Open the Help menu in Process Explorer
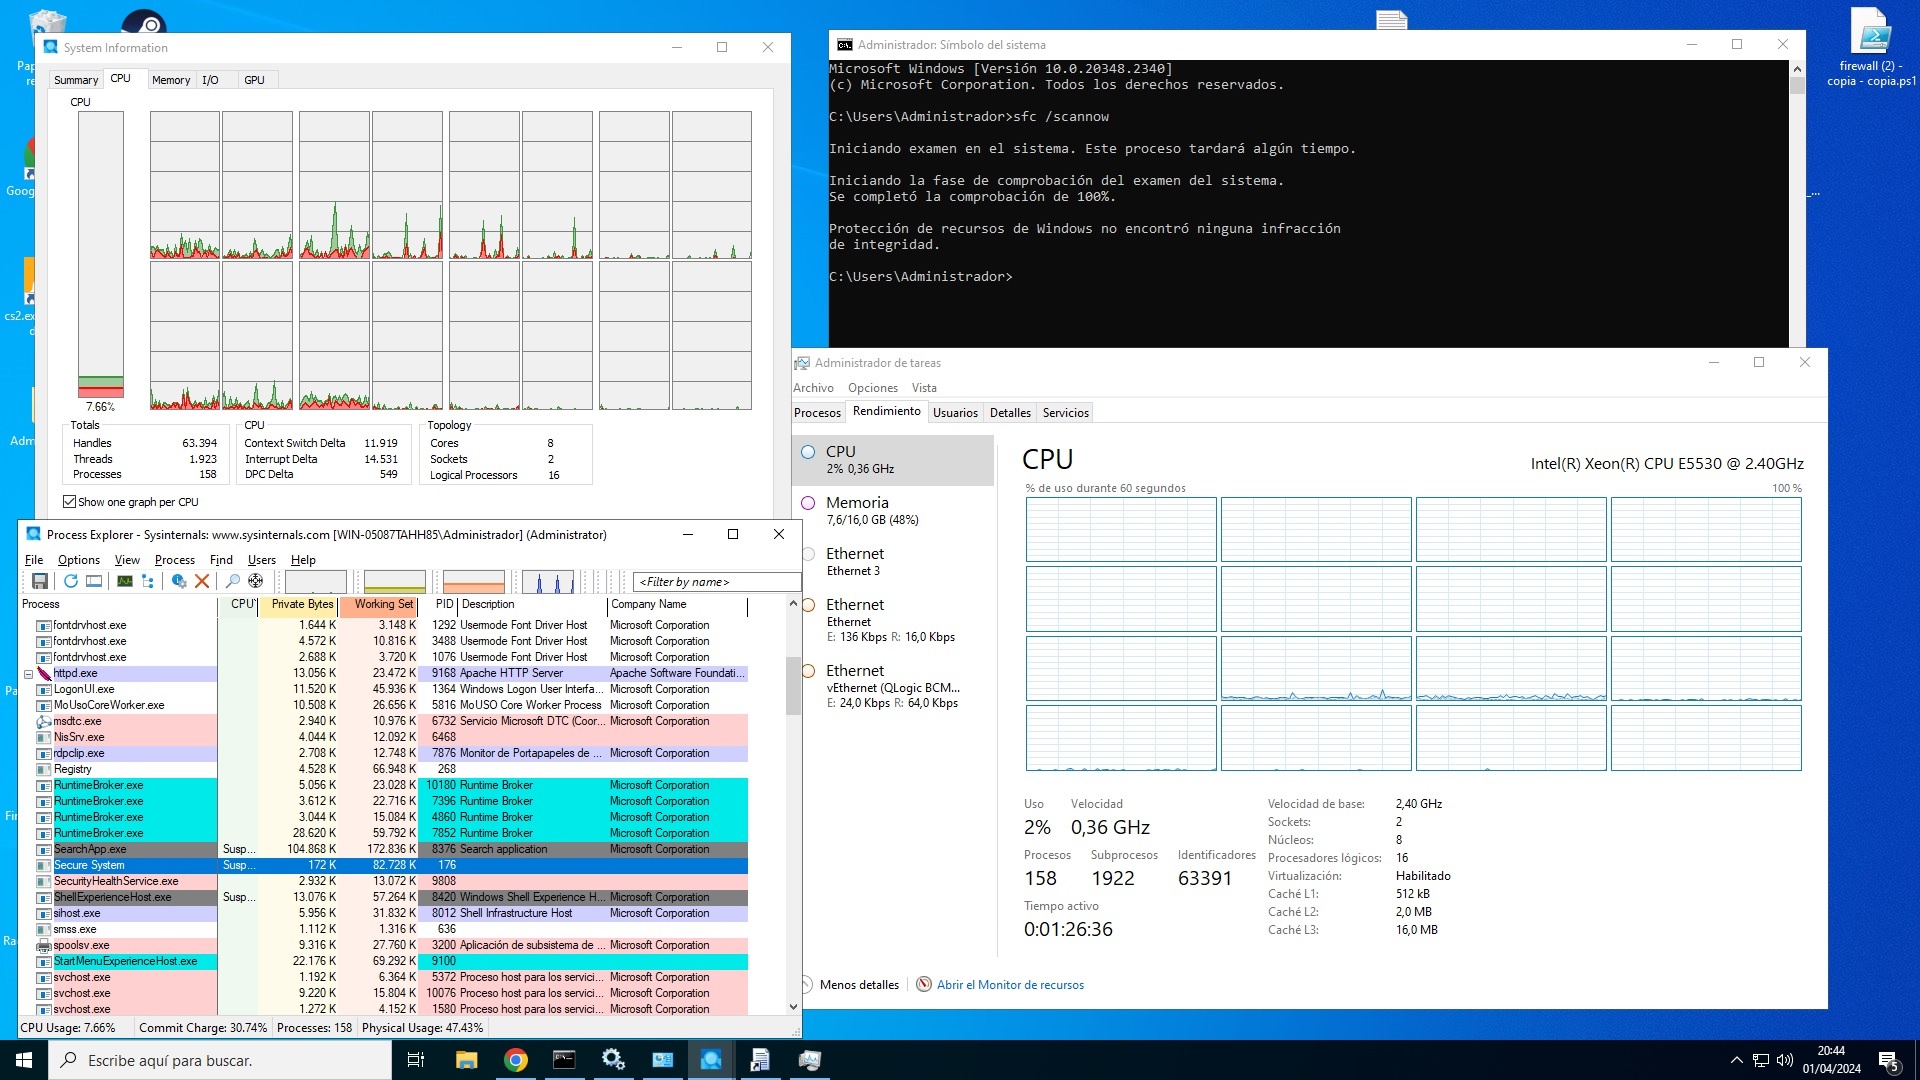1920x1080 pixels. (x=303, y=560)
